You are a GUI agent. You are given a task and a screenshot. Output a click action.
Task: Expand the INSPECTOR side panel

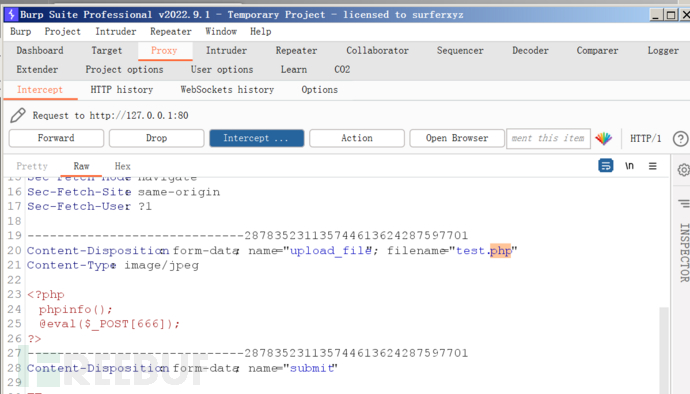(684, 252)
